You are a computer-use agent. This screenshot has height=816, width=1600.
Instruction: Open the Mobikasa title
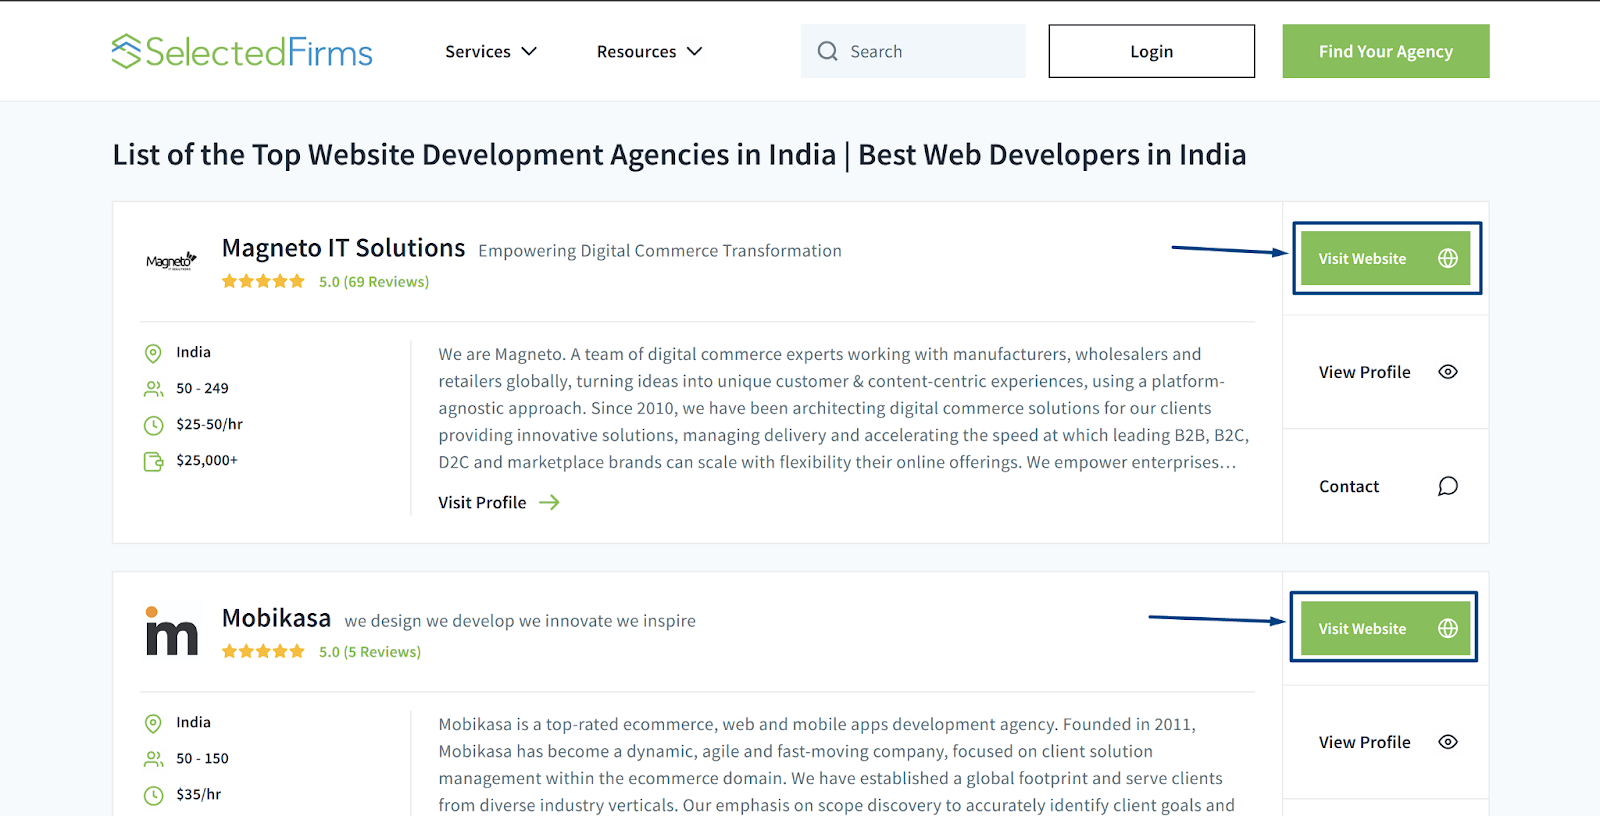click(x=276, y=618)
